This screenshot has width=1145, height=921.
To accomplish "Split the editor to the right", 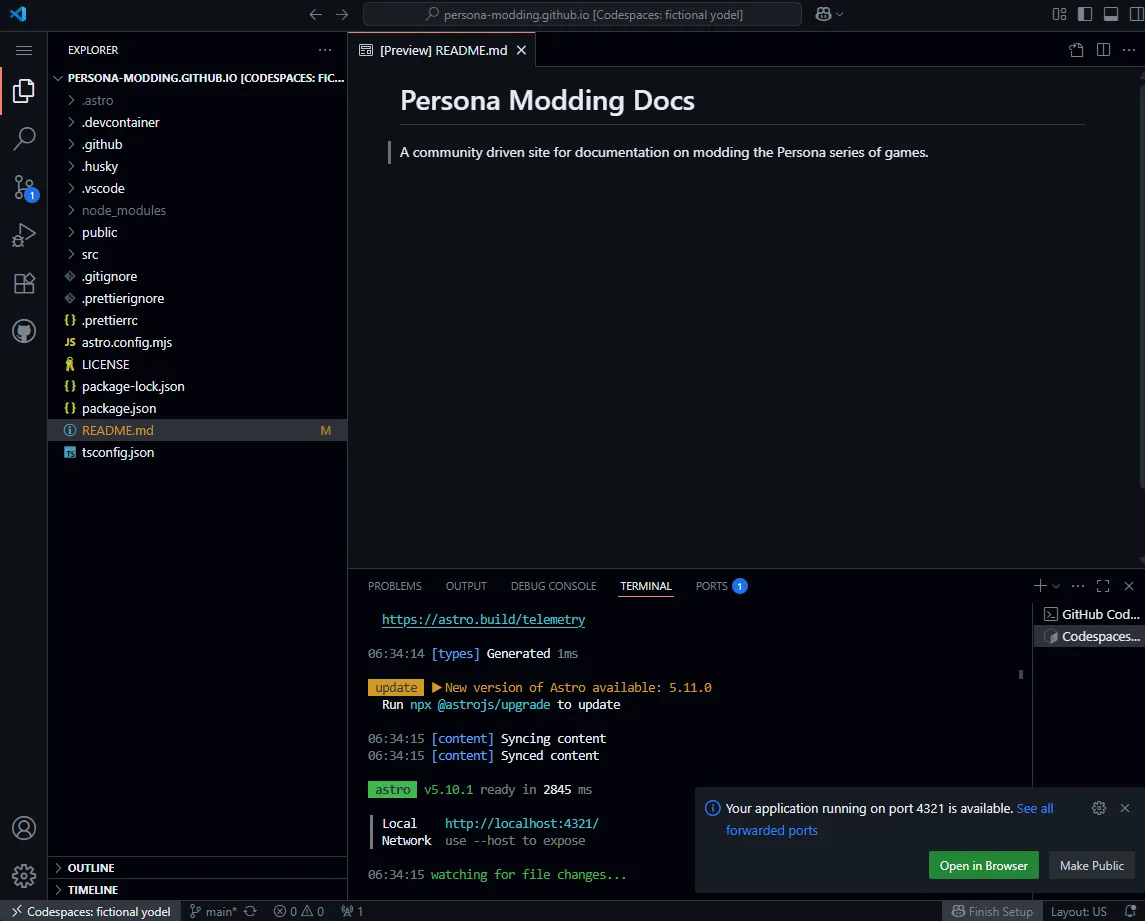I will [1103, 50].
